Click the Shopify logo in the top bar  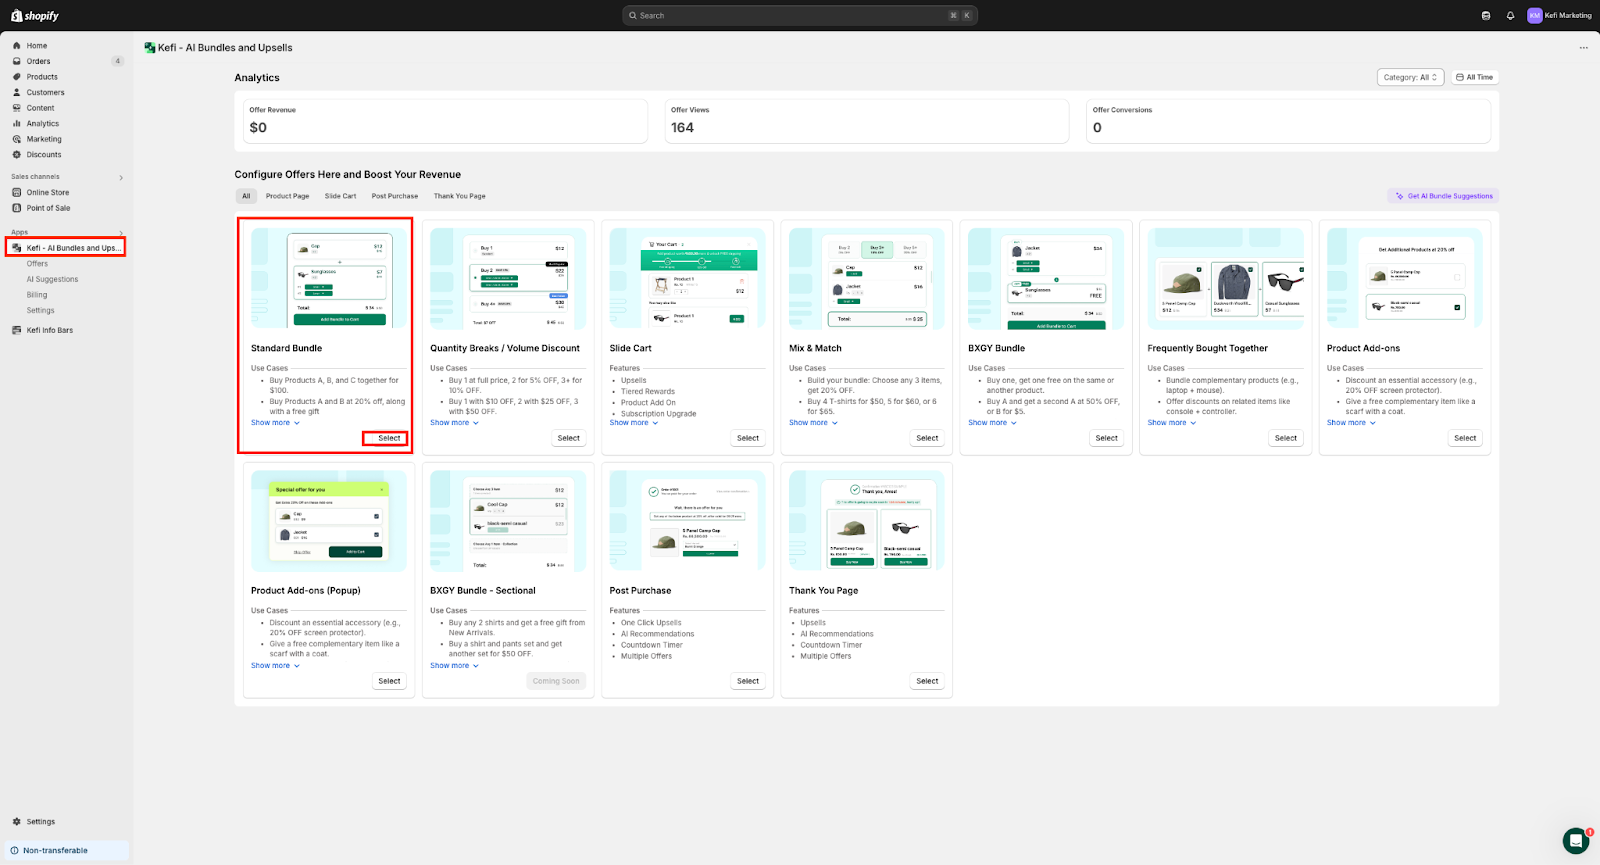click(x=35, y=16)
